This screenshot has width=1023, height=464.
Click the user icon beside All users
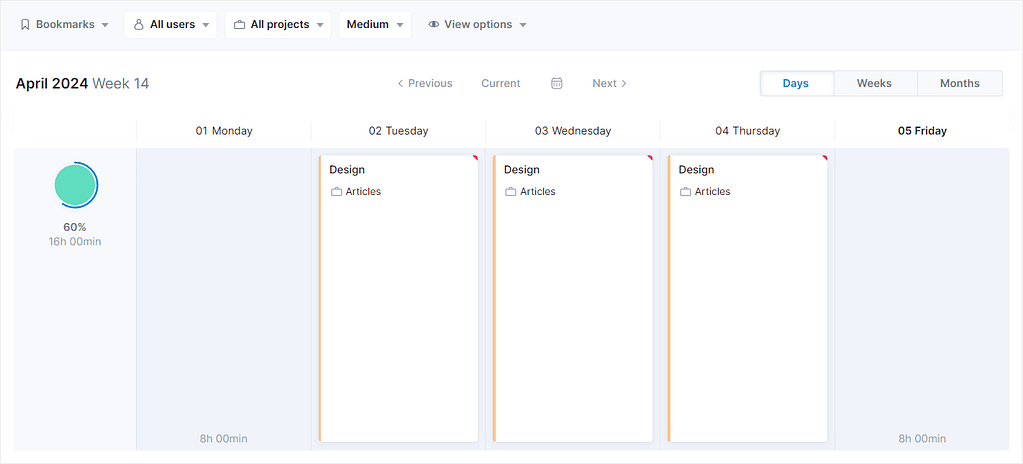tap(138, 25)
